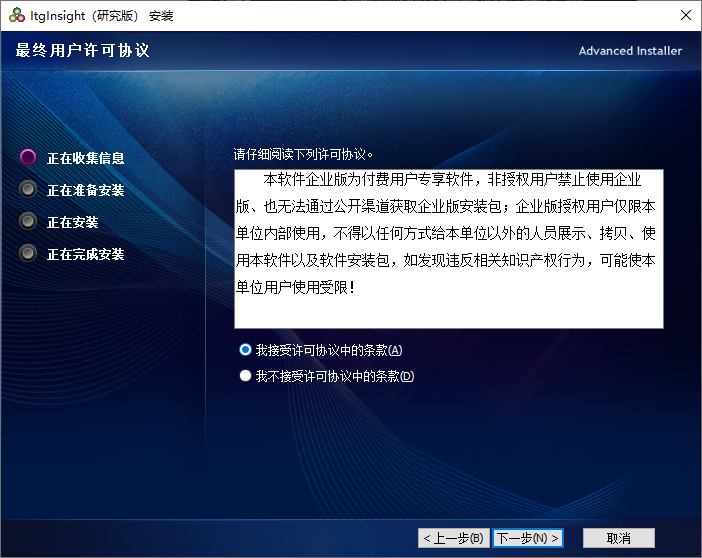
Task: Click inside the license agreement text box
Action: click(x=449, y=249)
